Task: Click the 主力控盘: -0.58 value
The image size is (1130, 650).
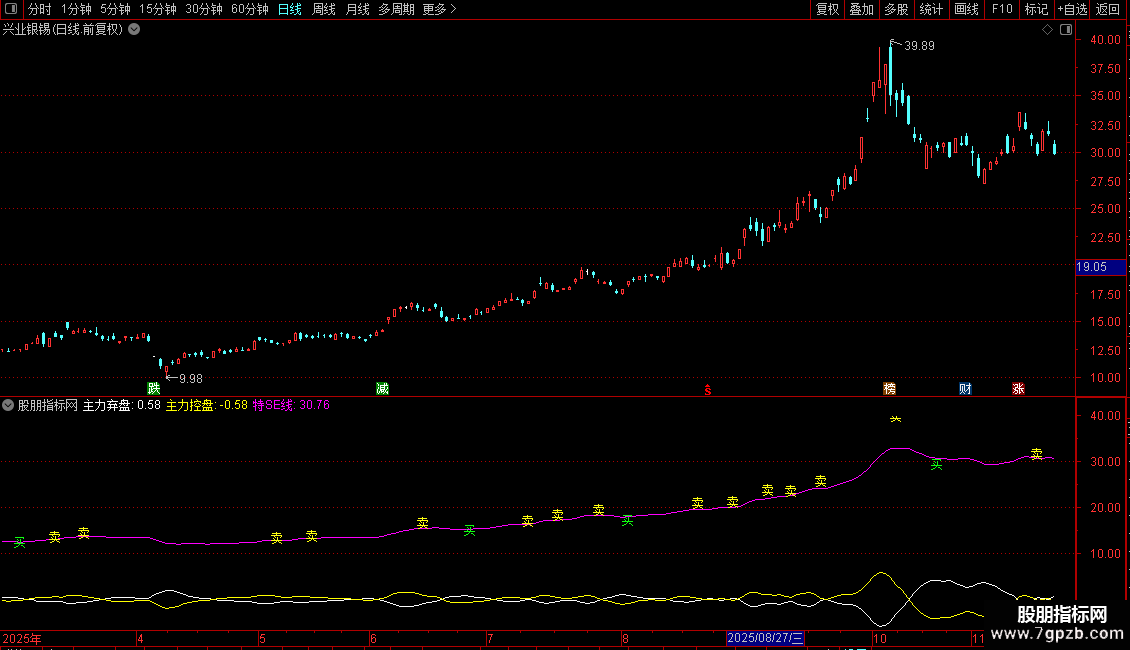Action: [207, 405]
